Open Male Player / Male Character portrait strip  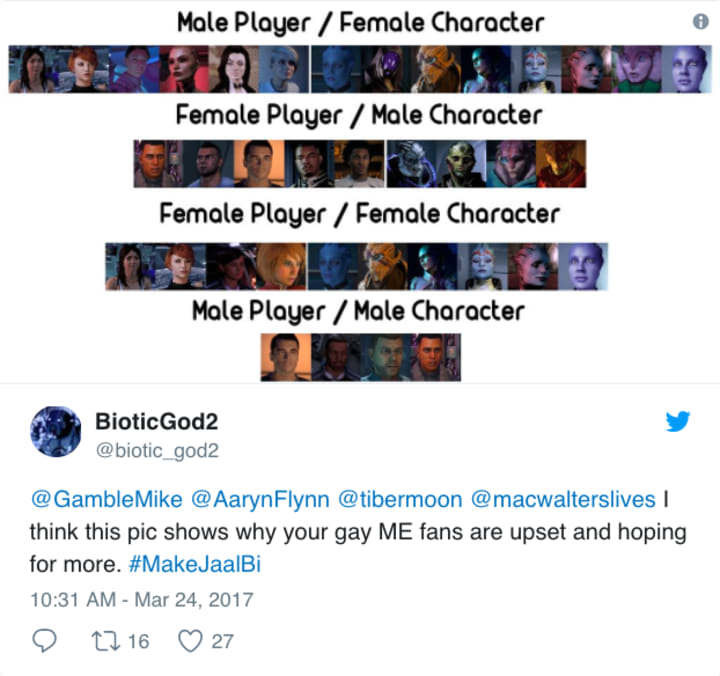click(360, 357)
